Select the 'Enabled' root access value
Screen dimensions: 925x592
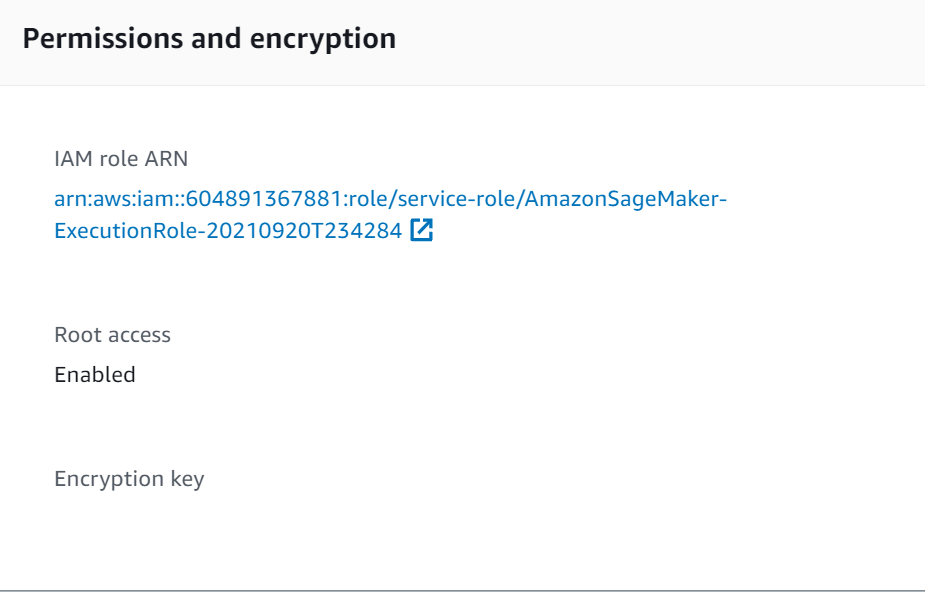click(x=95, y=375)
